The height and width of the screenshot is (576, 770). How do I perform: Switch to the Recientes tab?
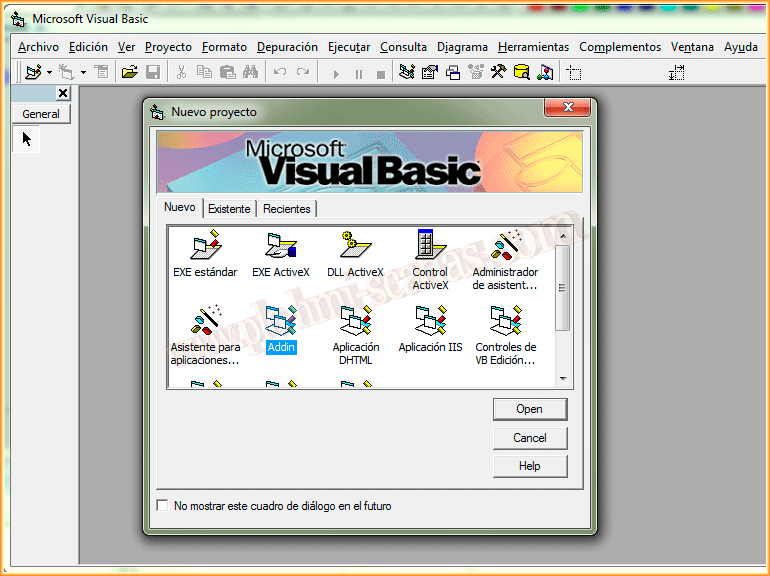pos(287,209)
